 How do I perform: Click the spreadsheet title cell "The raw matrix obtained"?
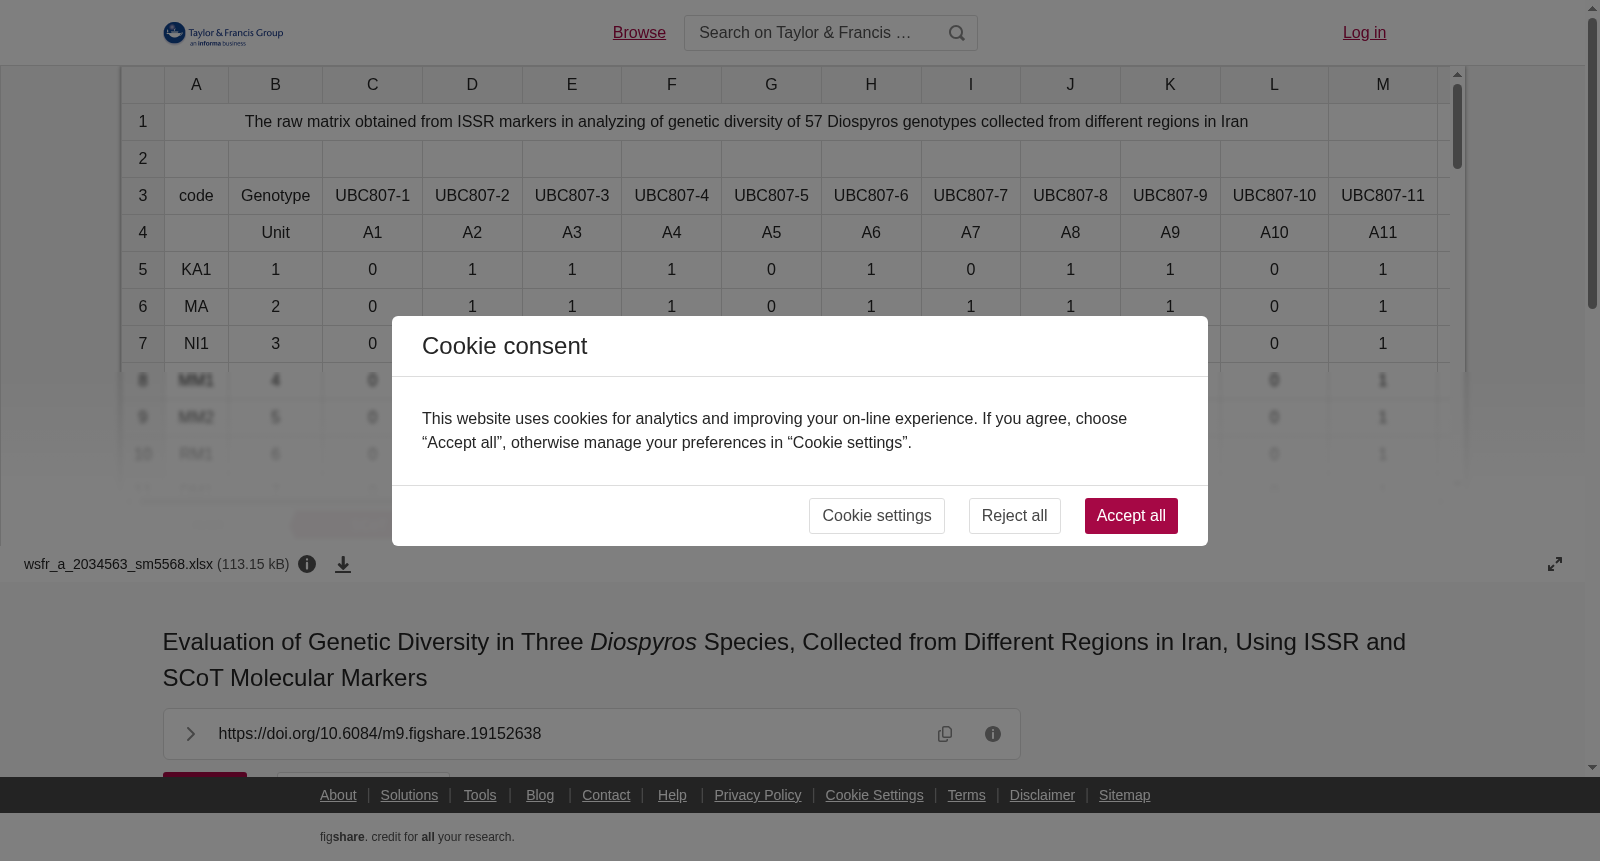click(746, 122)
